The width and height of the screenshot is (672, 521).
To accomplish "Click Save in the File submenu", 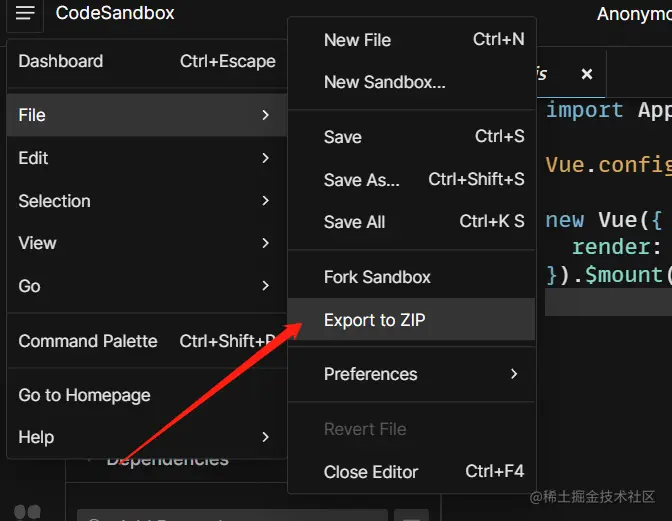I will (411, 137).
